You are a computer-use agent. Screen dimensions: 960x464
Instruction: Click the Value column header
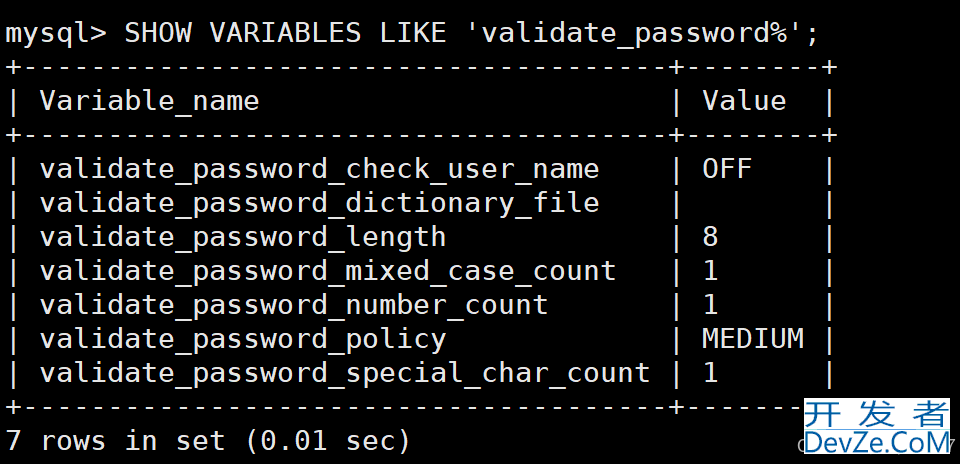coord(744,100)
